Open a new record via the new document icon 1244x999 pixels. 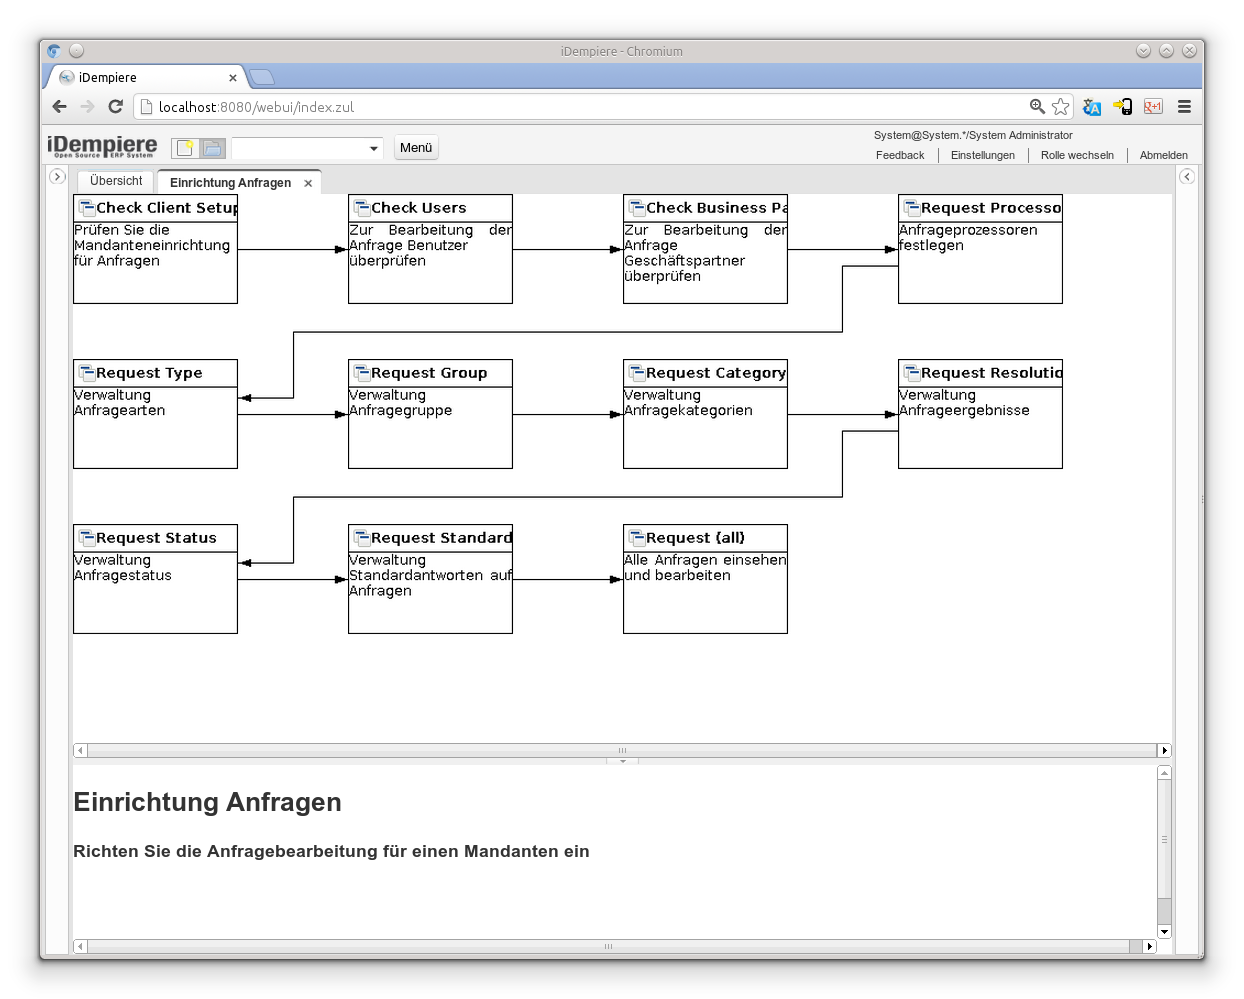[183, 146]
